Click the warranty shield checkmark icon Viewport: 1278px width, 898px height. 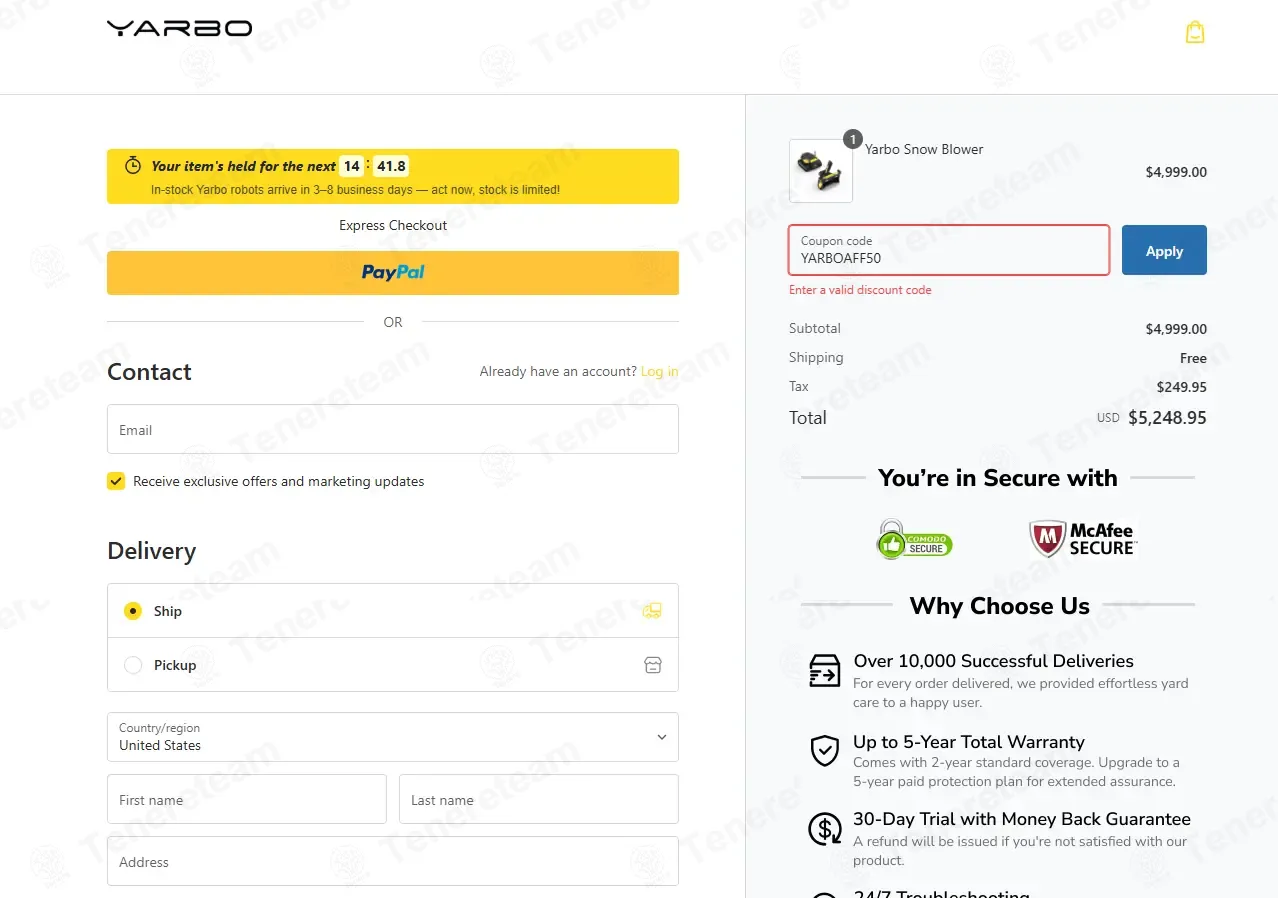pyautogui.click(x=825, y=750)
